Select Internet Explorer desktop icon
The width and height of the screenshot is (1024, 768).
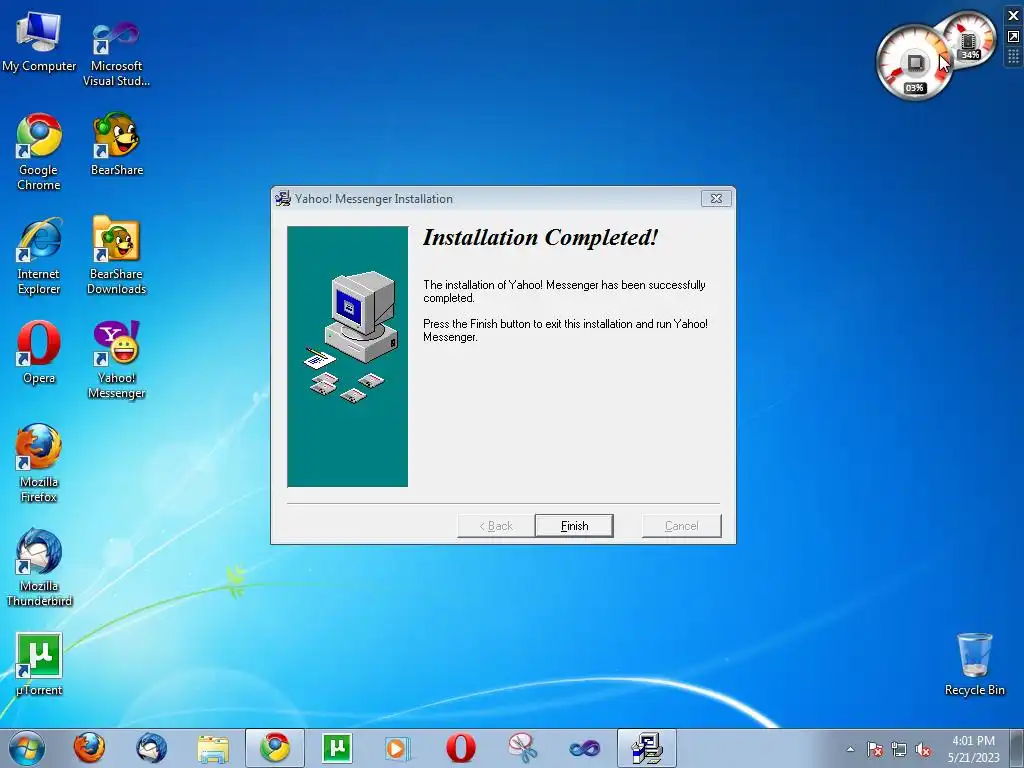39,256
